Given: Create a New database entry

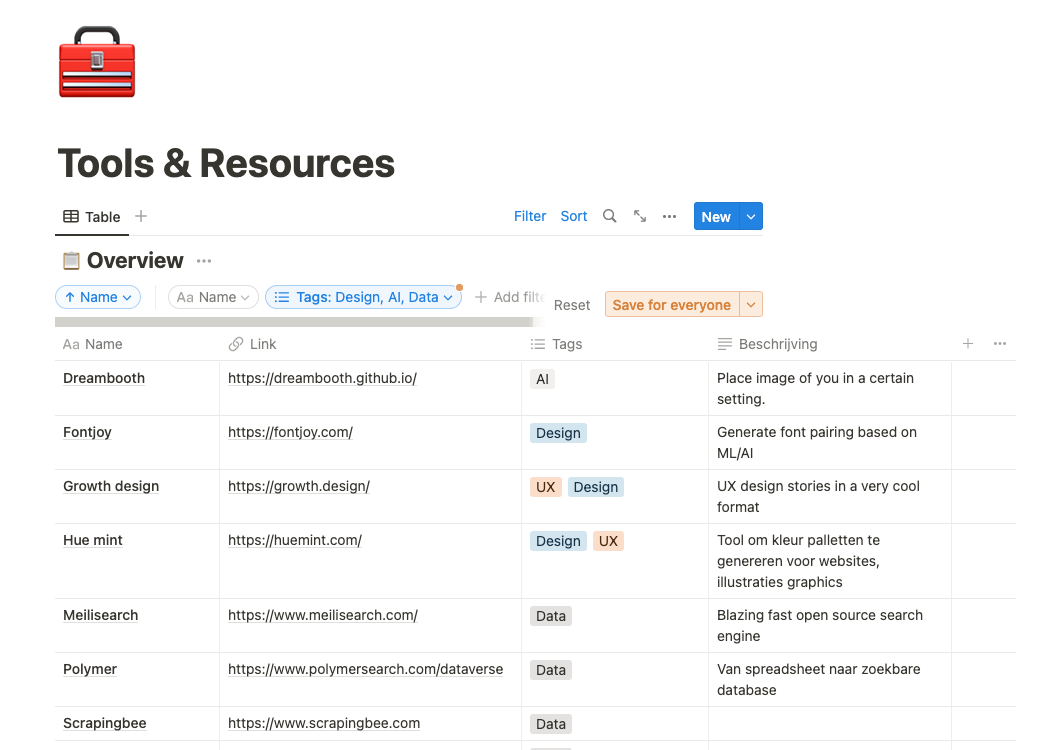Looking at the screenshot, I should pyautogui.click(x=716, y=216).
